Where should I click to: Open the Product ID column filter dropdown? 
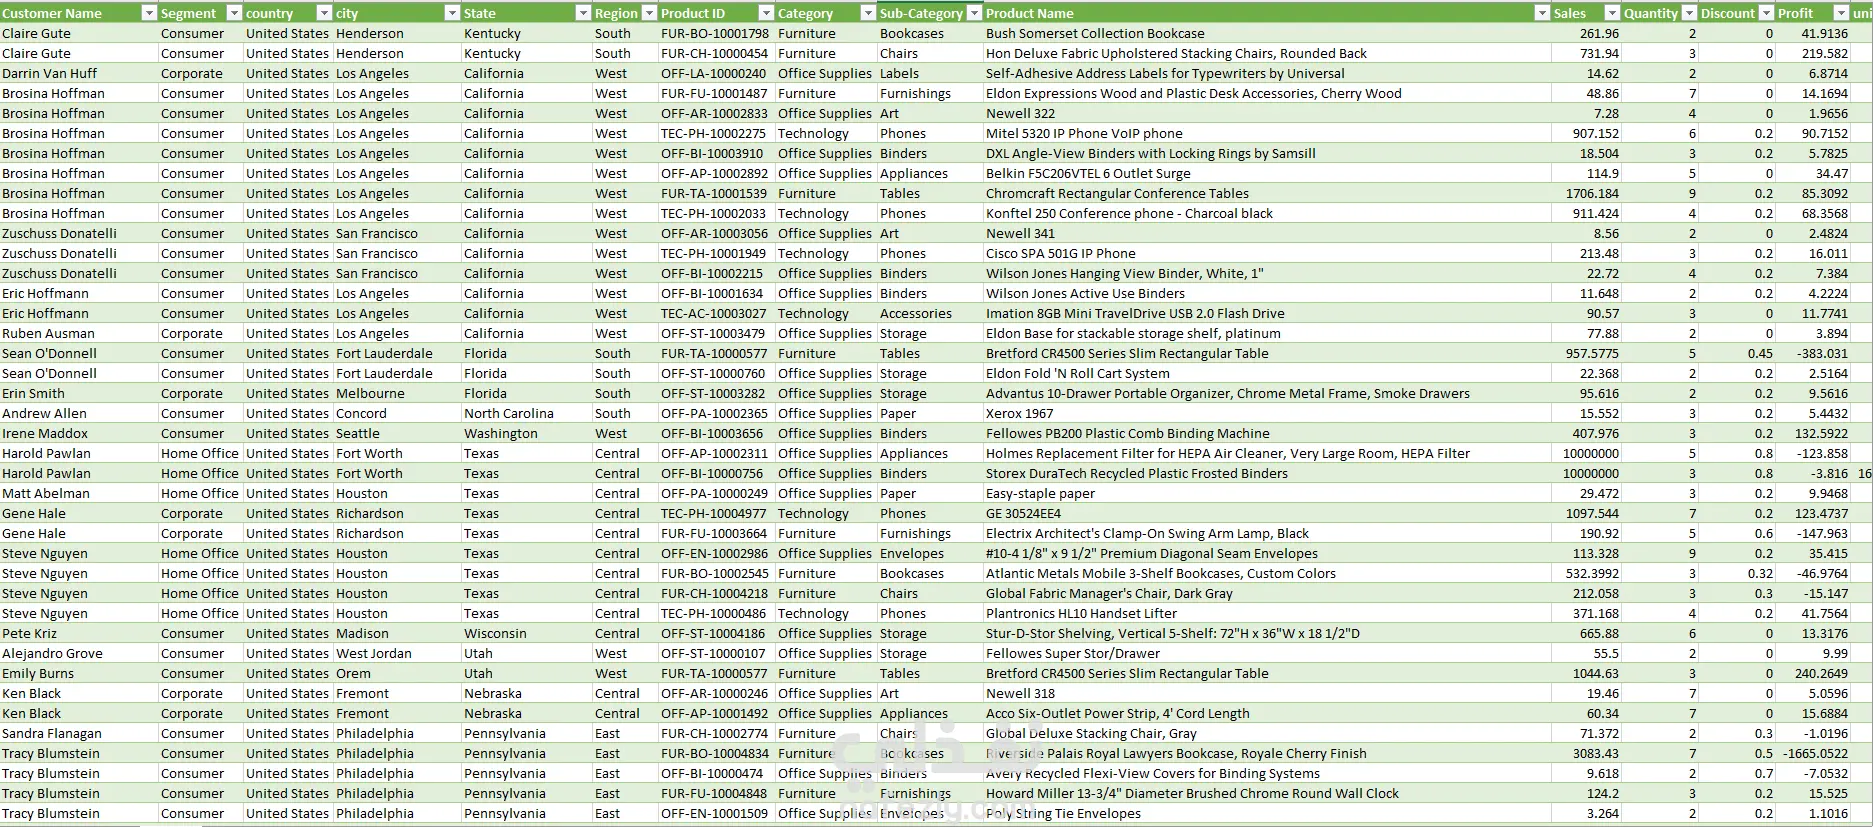(x=766, y=13)
